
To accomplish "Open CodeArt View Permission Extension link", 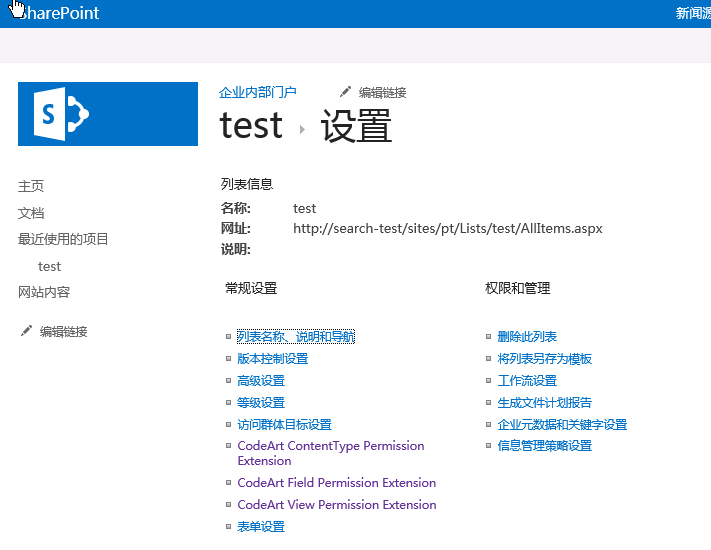I will coord(337,505).
